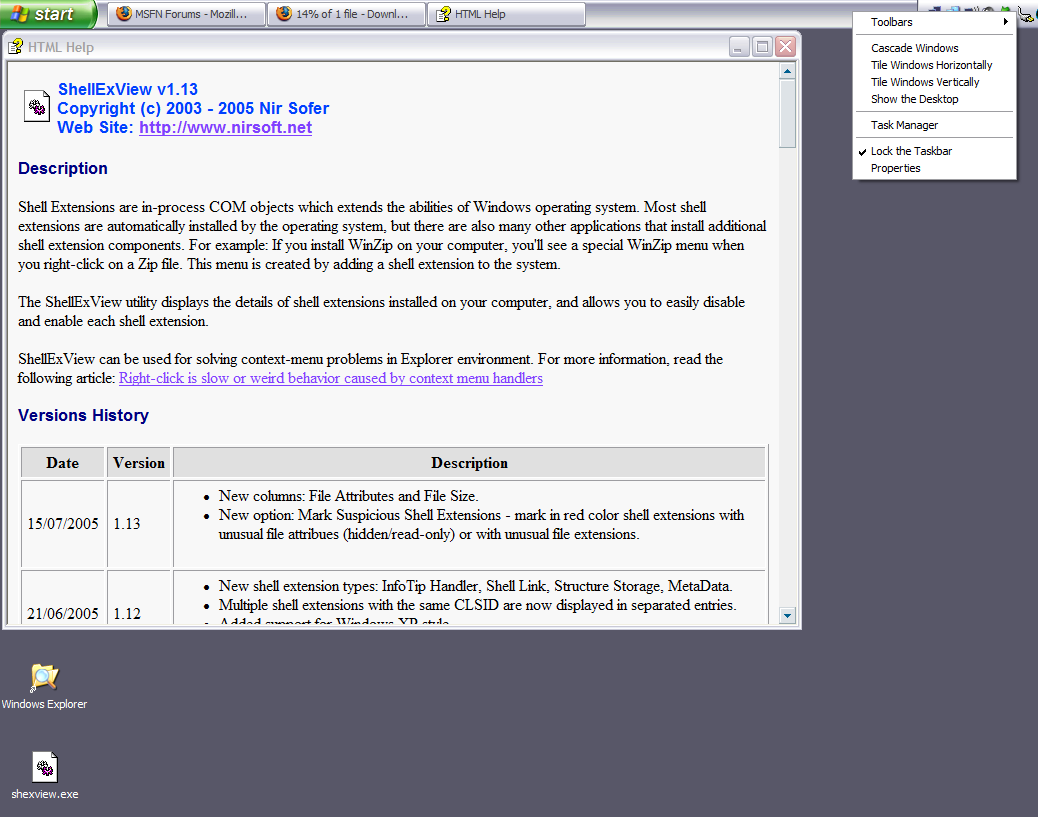Activate the HTML Help taskbar button
The width and height of the screenshot is (1038, 817).
point(506,14)
